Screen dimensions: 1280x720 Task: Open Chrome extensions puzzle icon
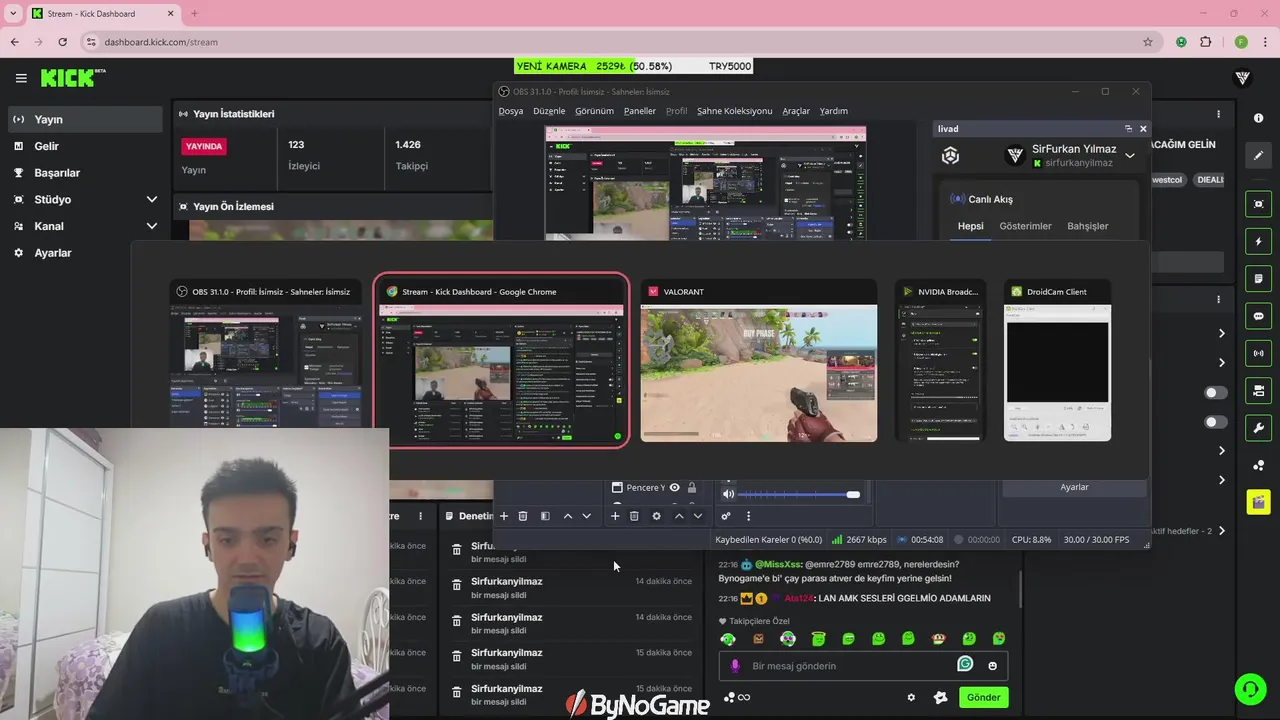pyautogui.click(x=1205, y=42)
